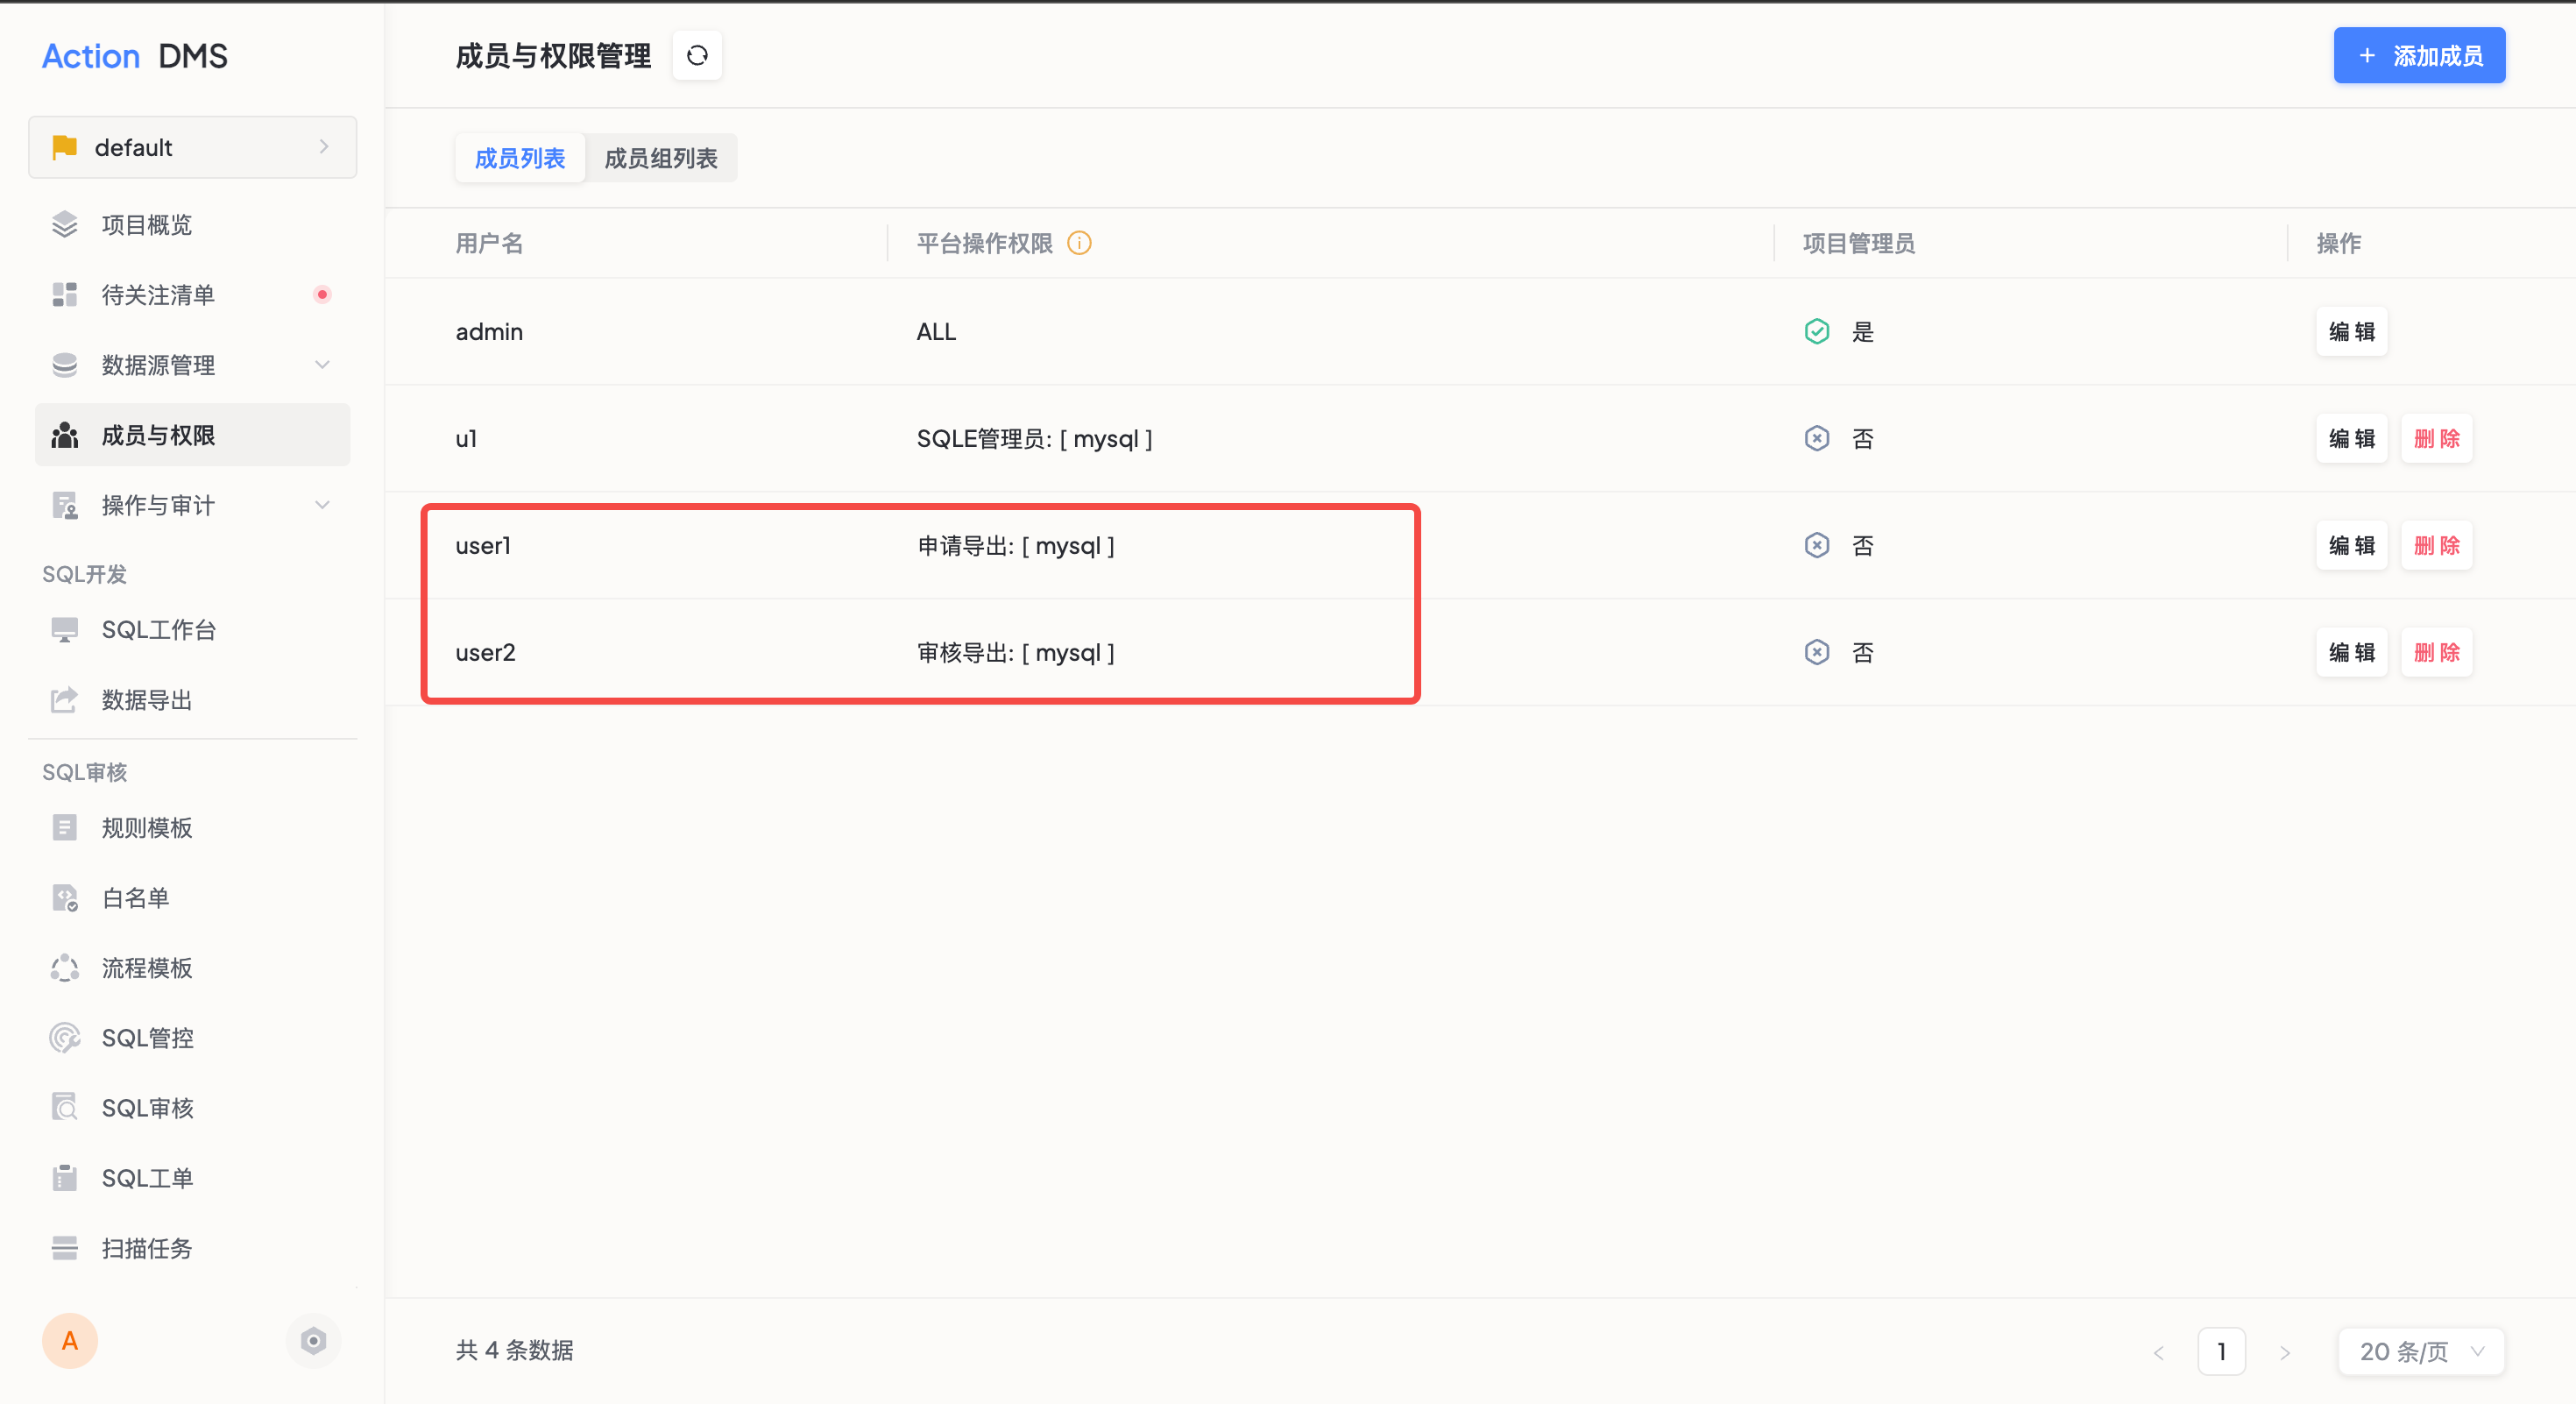Click the username cell user1
Viewport: 2576px width, 1404px height.
[x=483, y=546]
